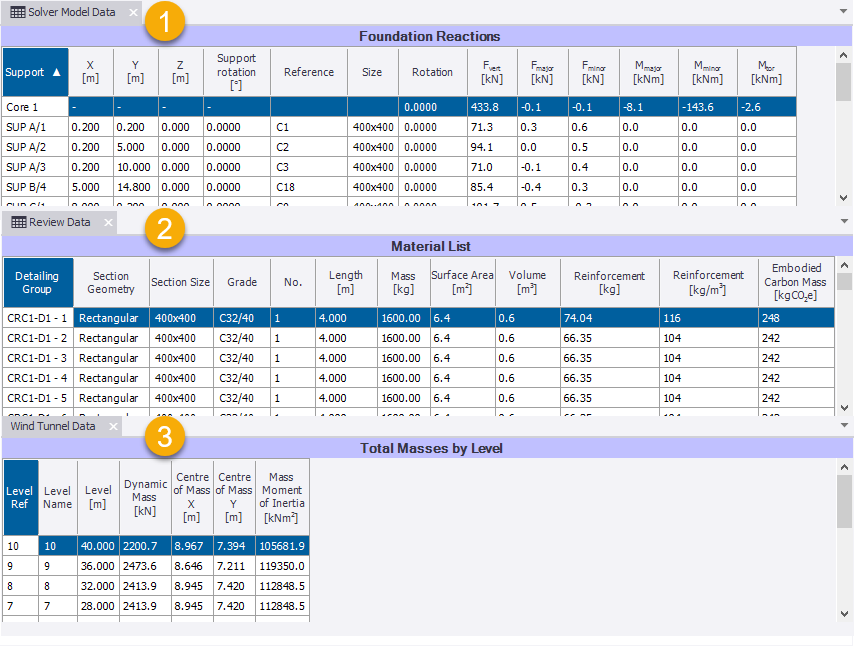Click the Surface Area column header

462,282
